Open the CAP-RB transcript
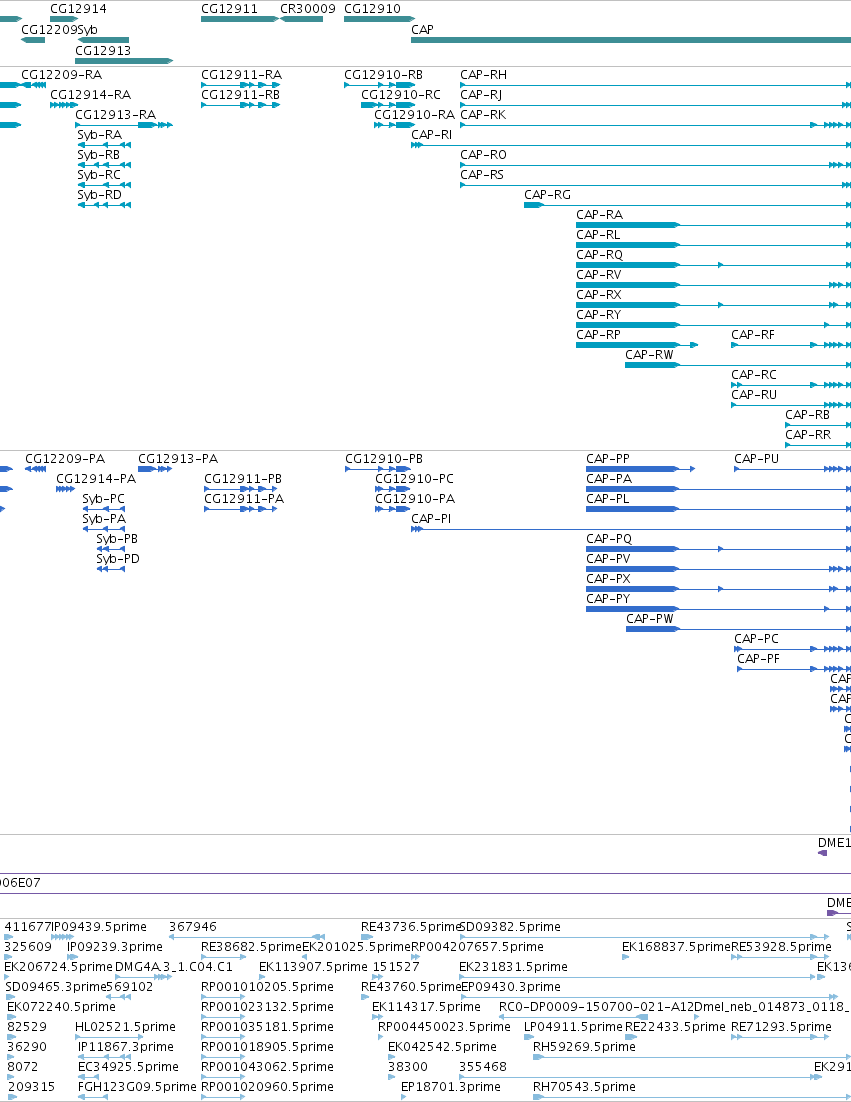 coord(807,415)
